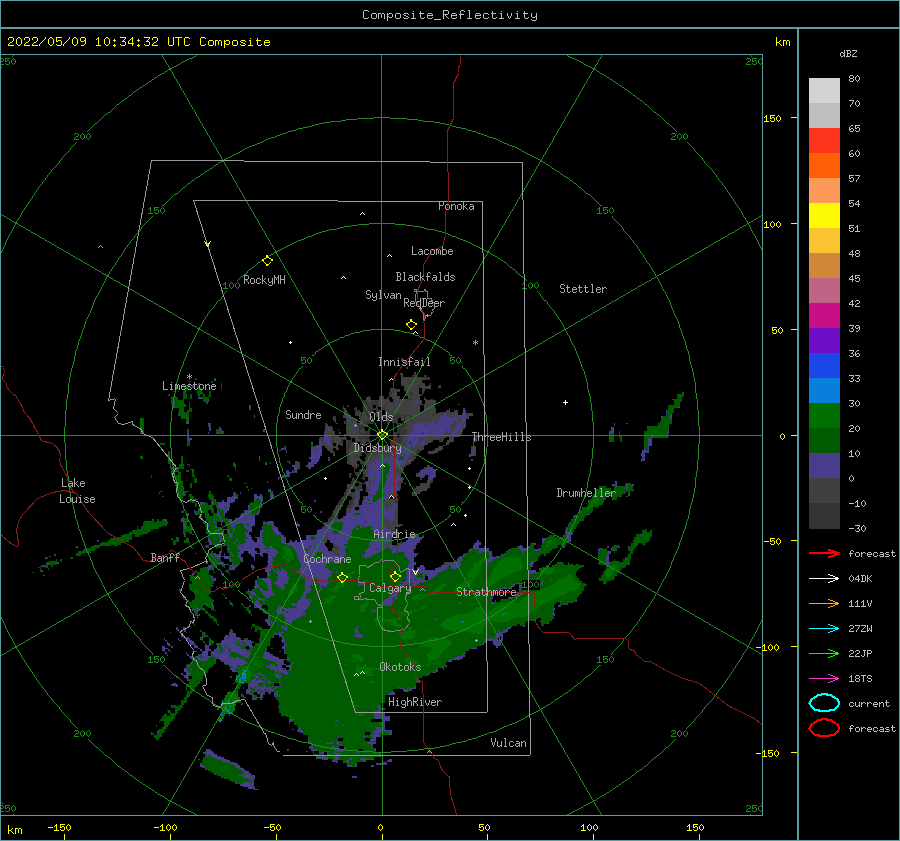Click the asterisk marker above Limestone

[189, 377]
